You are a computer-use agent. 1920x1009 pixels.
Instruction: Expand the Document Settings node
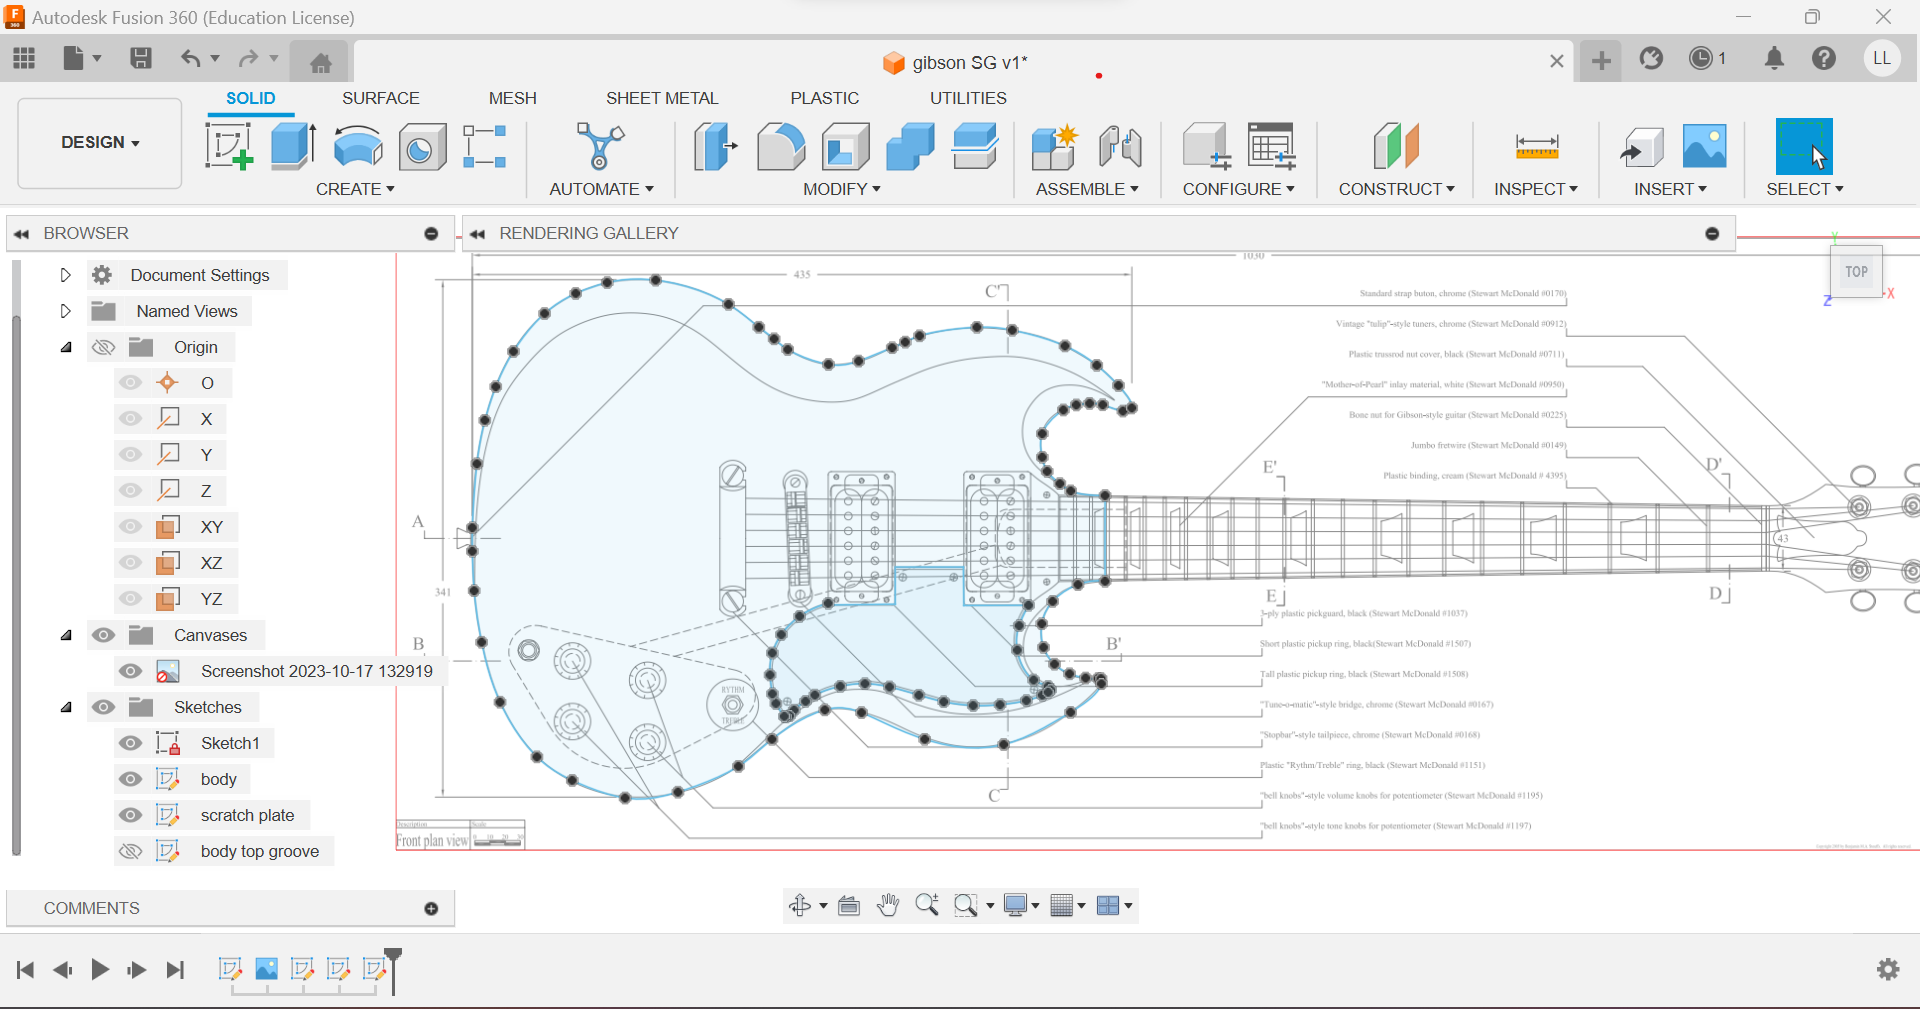tap(66, 275)
